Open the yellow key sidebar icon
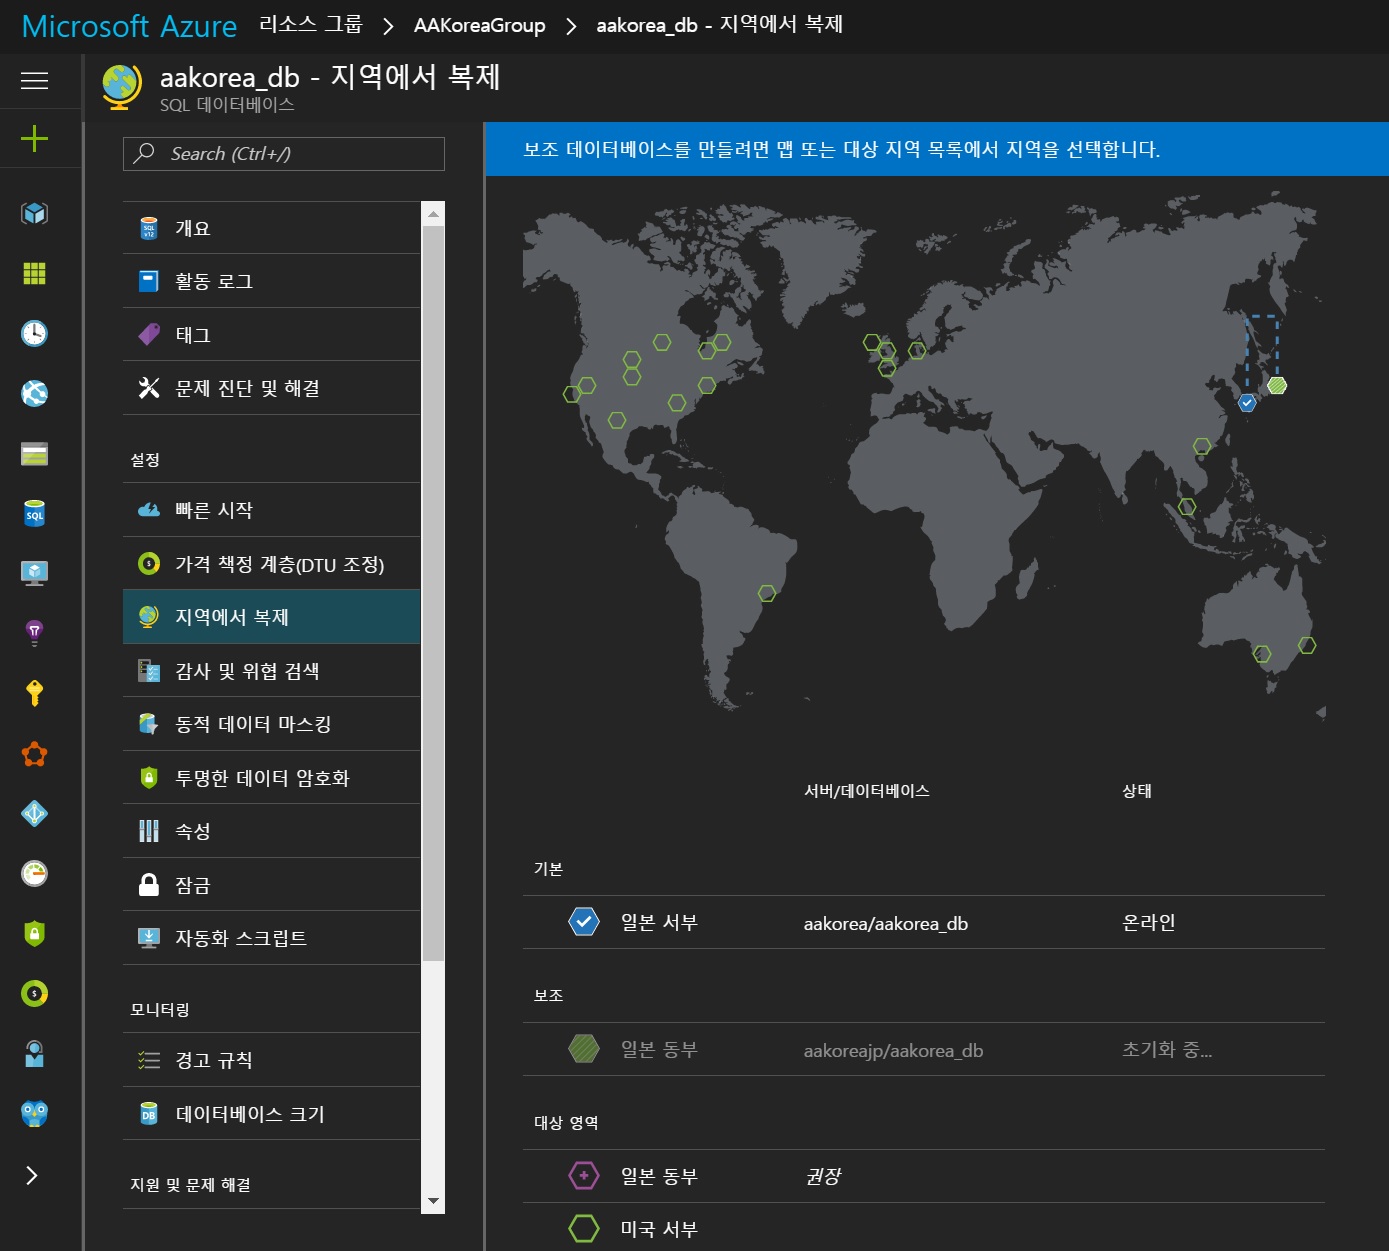The height and width of the screenshot is (1251, 1389). [34, 693]
